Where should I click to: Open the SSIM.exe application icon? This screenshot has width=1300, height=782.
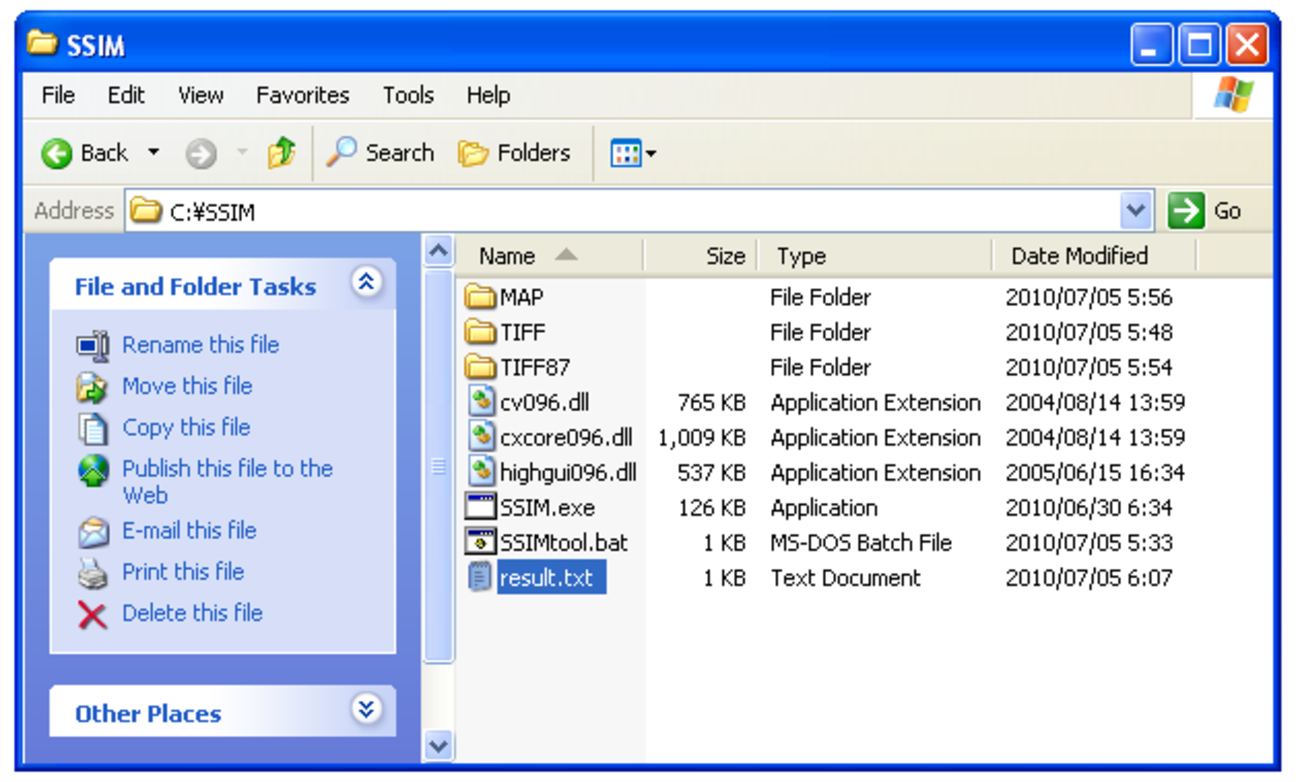tap(481, 507)
